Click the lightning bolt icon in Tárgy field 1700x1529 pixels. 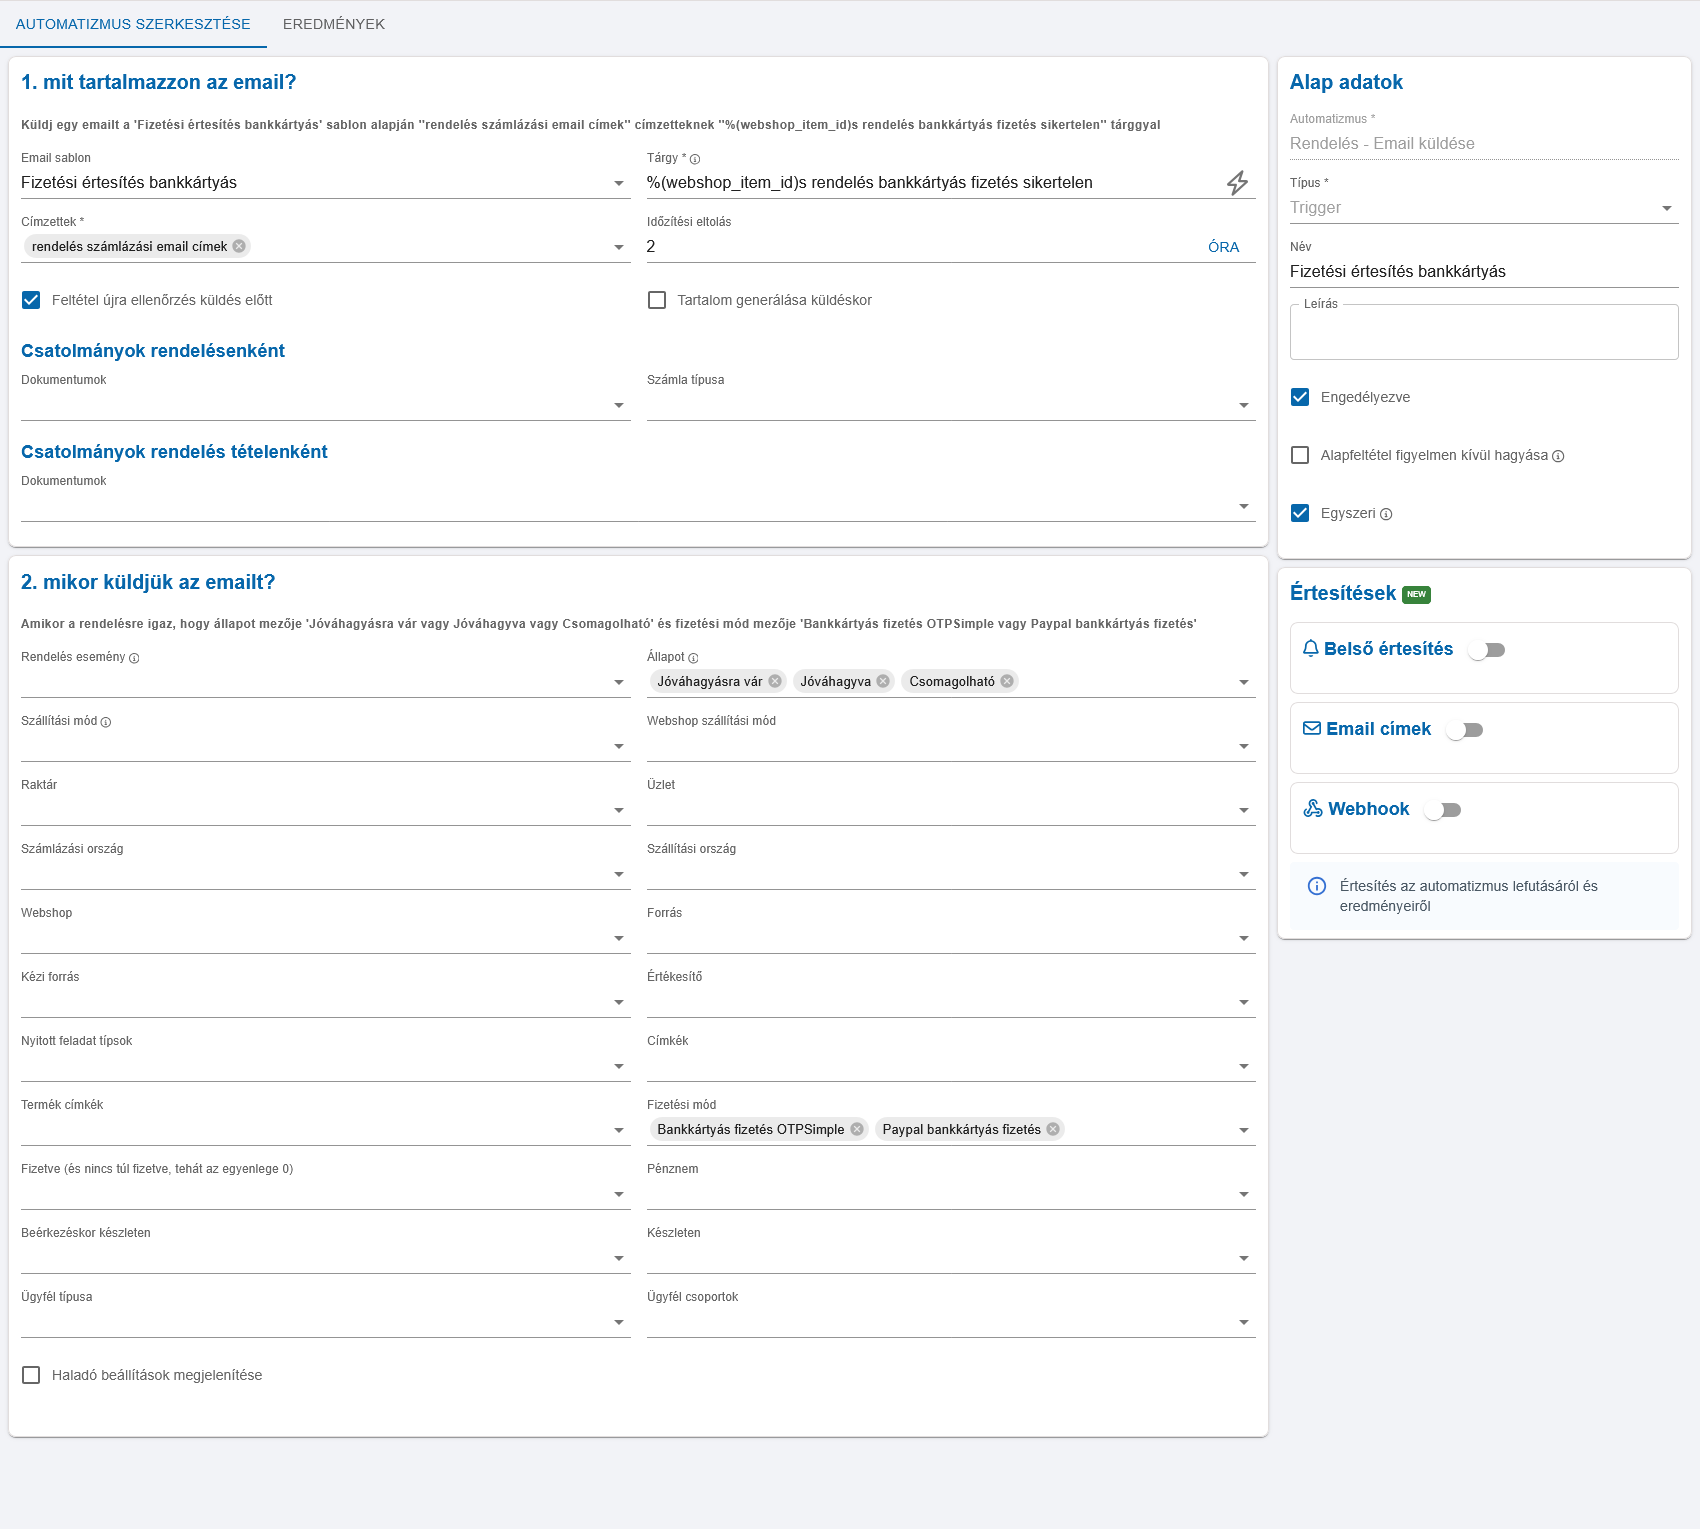[x=1237, y=183]
